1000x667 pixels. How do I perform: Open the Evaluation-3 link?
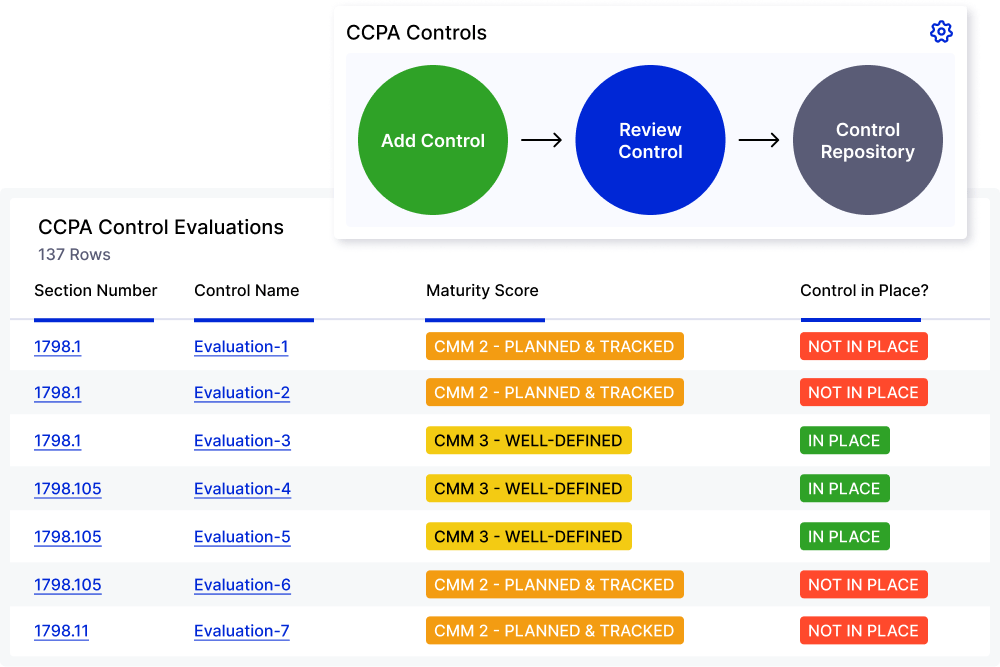point(242,441)
